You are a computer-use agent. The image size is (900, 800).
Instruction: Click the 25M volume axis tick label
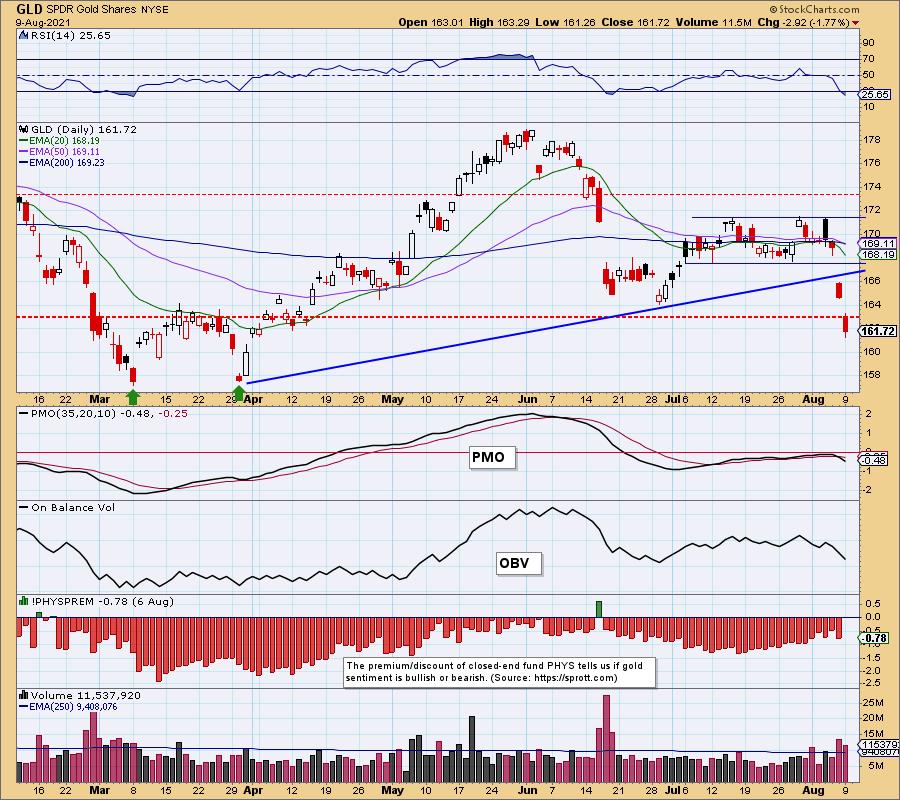pyautogui.click(x=873, y=702)
